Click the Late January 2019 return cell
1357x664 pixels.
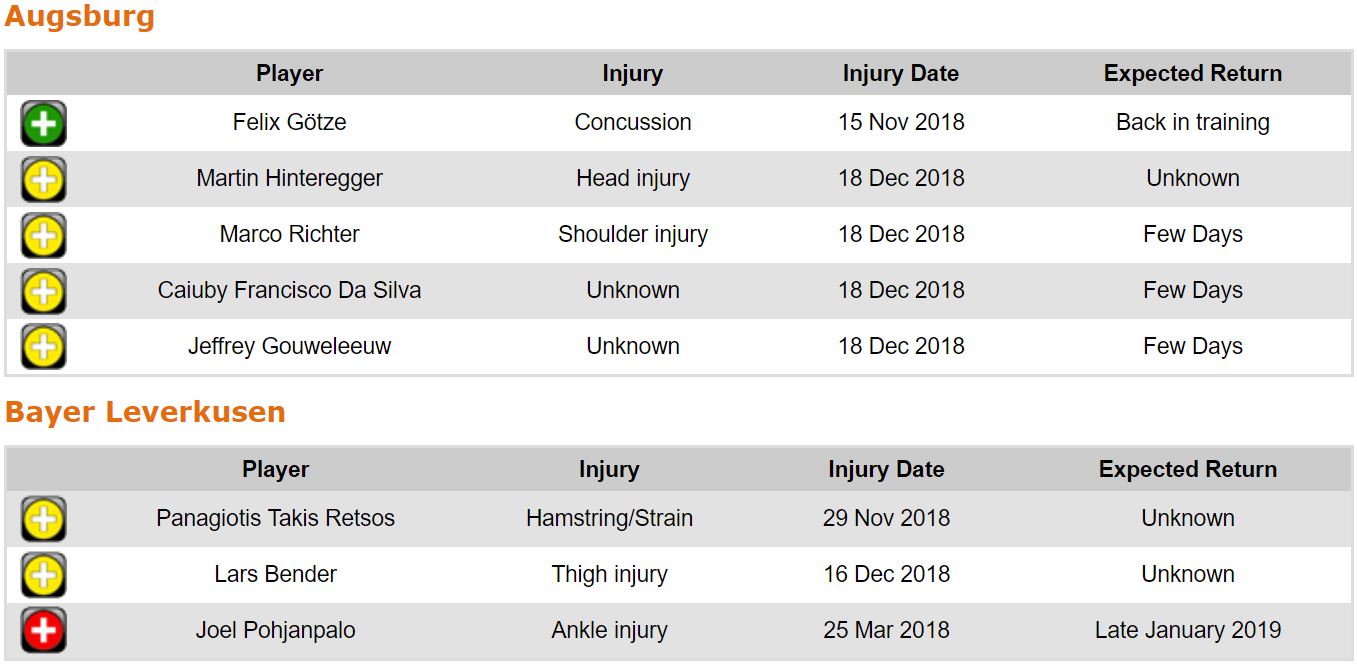tap(1187, 630)
